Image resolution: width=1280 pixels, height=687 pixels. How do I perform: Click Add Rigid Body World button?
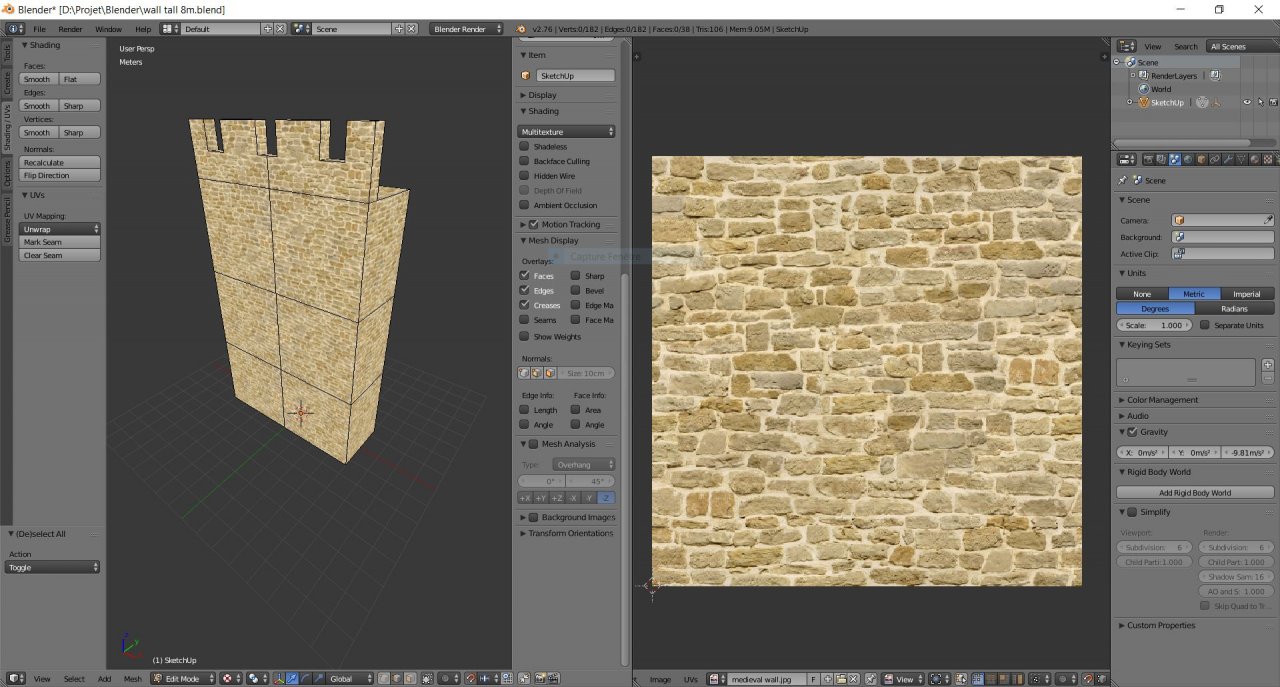[x=1195, y=492]
